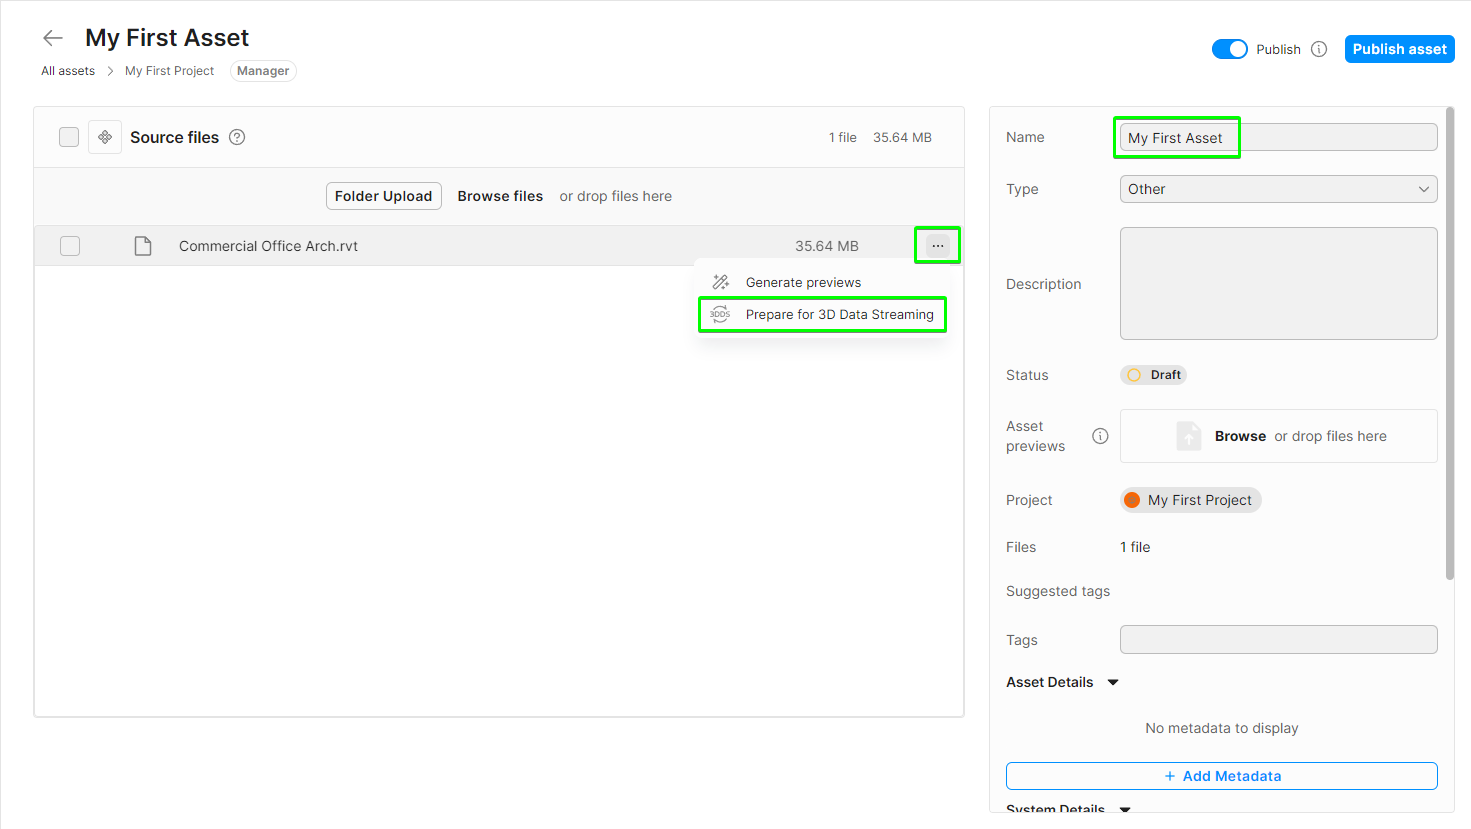The width and height of the screenshot is (1471, 829).
Task: Choose Prepare for 3D Data Streaming
Action: pyautogui.click(x=839, y=314)
